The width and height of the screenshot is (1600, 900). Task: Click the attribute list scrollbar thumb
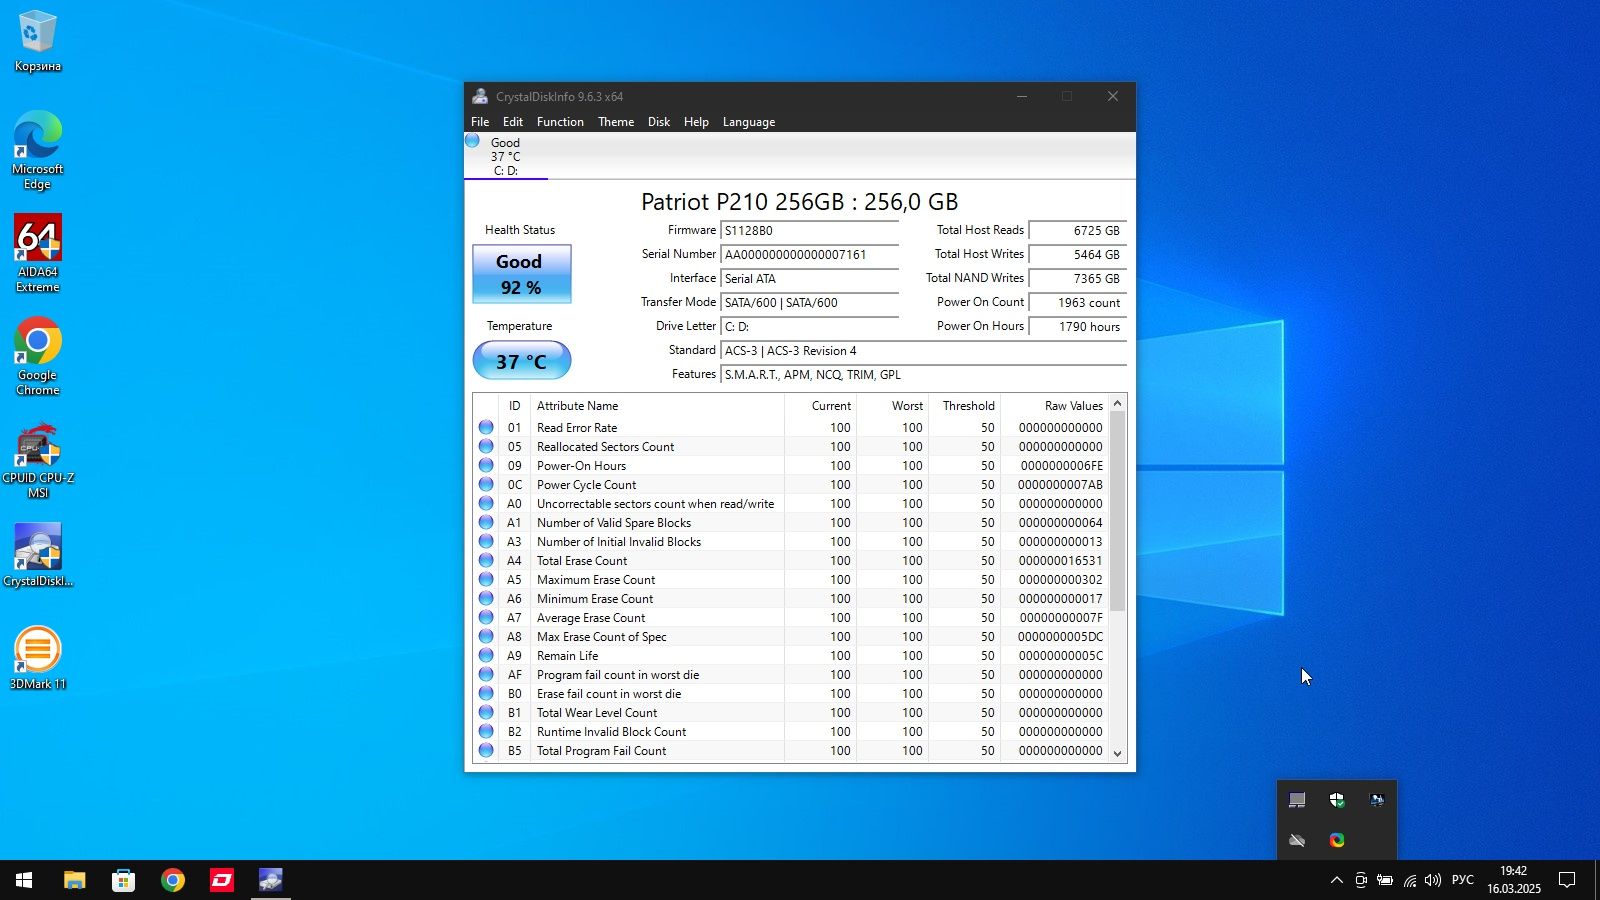1118,511
